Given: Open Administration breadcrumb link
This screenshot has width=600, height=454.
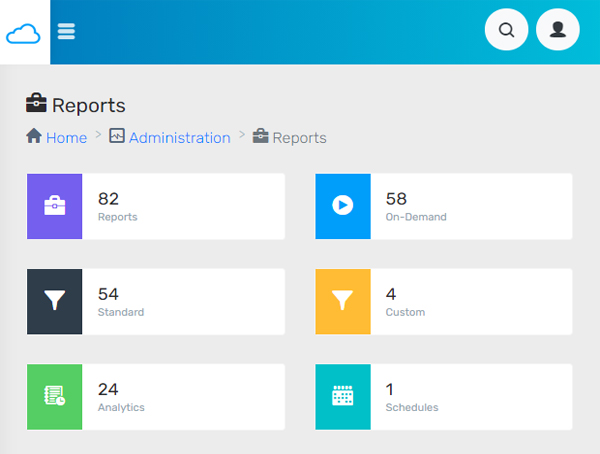Looking at the screenshot, I should [x=179, y=138].
